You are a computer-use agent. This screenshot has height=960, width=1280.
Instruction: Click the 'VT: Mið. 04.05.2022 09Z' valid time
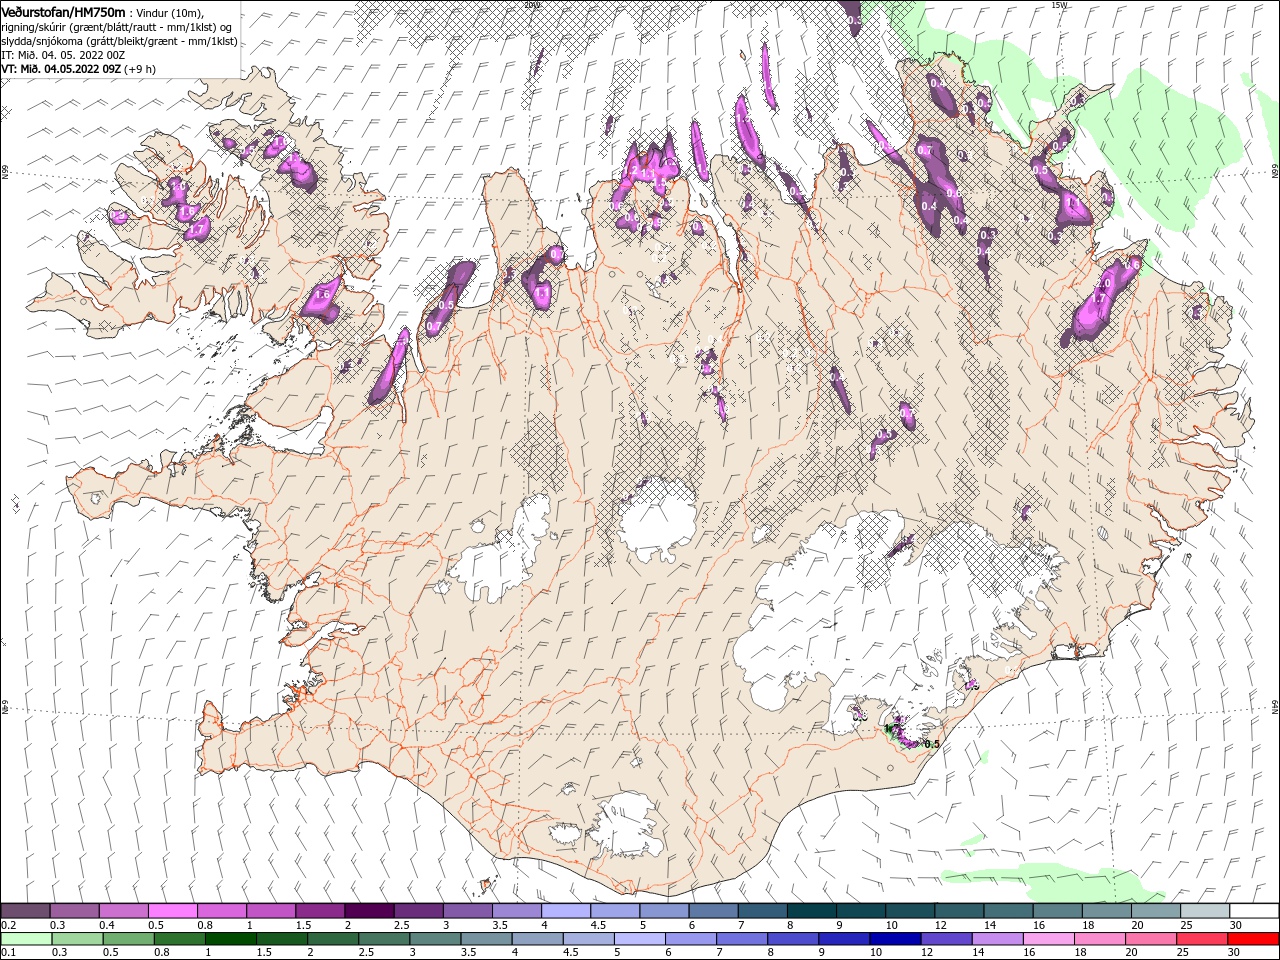pos(61,69)
